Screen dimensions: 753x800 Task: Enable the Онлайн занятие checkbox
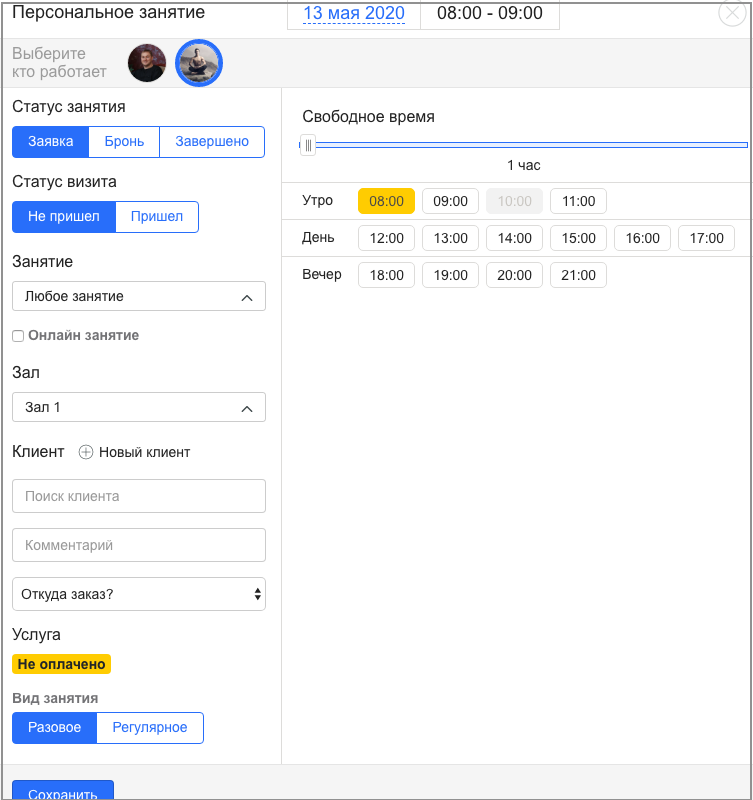click(x=18, y=336)
